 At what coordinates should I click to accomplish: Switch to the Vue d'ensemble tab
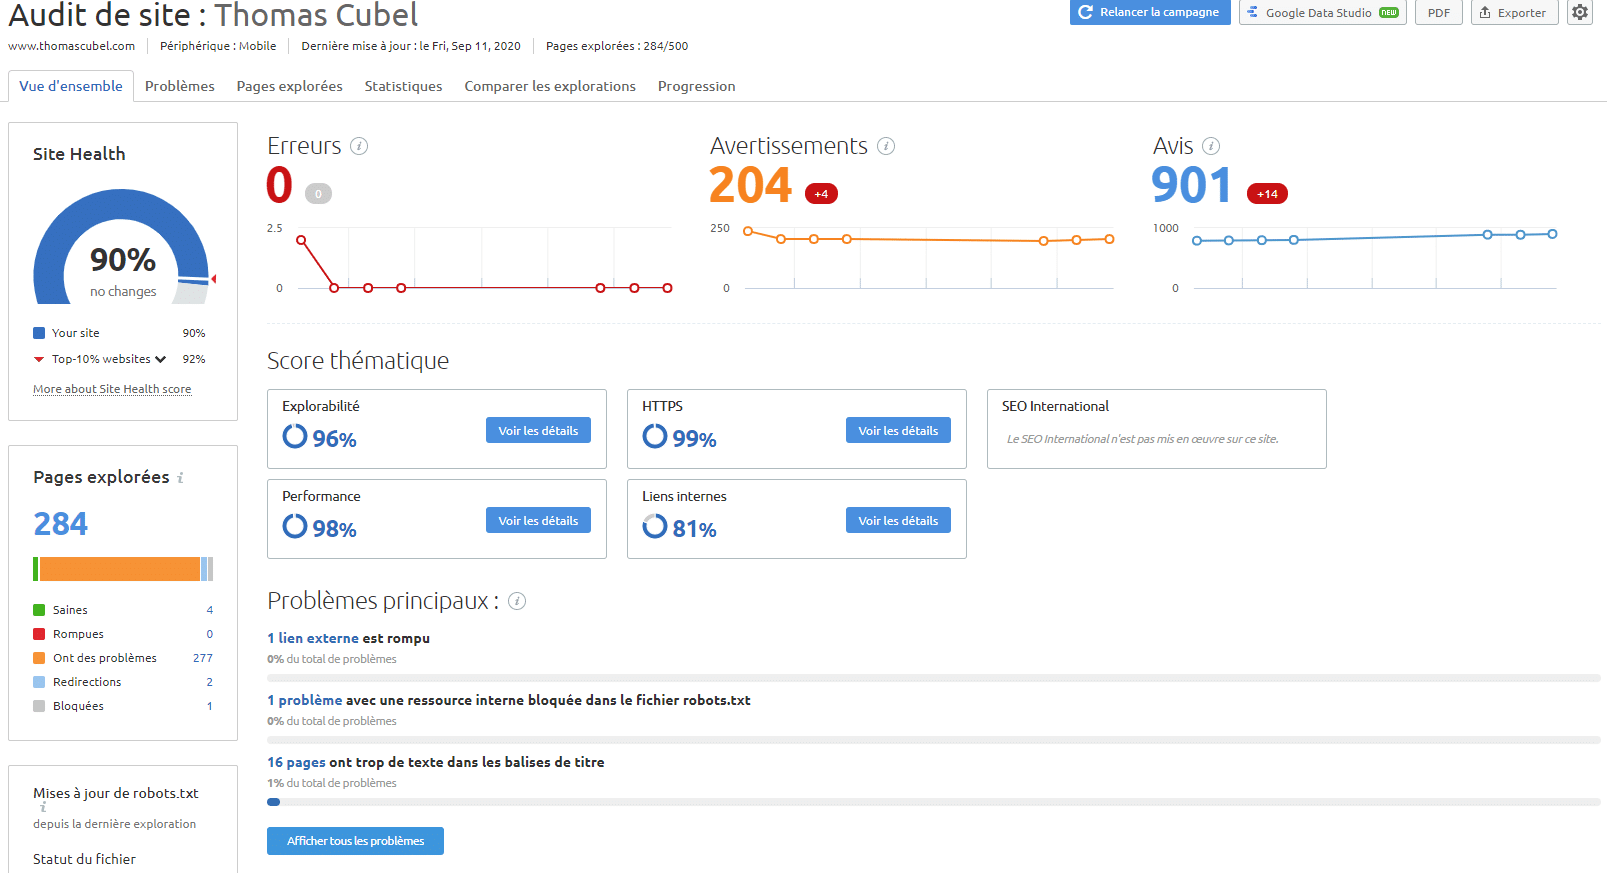pyautogui.click(x=71, y=86)
